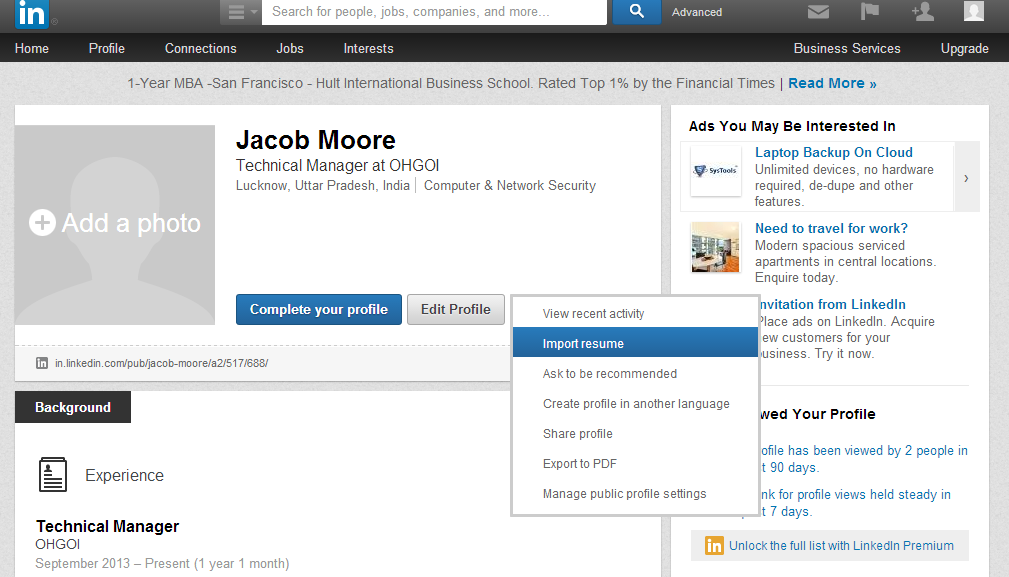Open the messages envelope icon
Screen dimensions: 1009x577
coord(818,12)
